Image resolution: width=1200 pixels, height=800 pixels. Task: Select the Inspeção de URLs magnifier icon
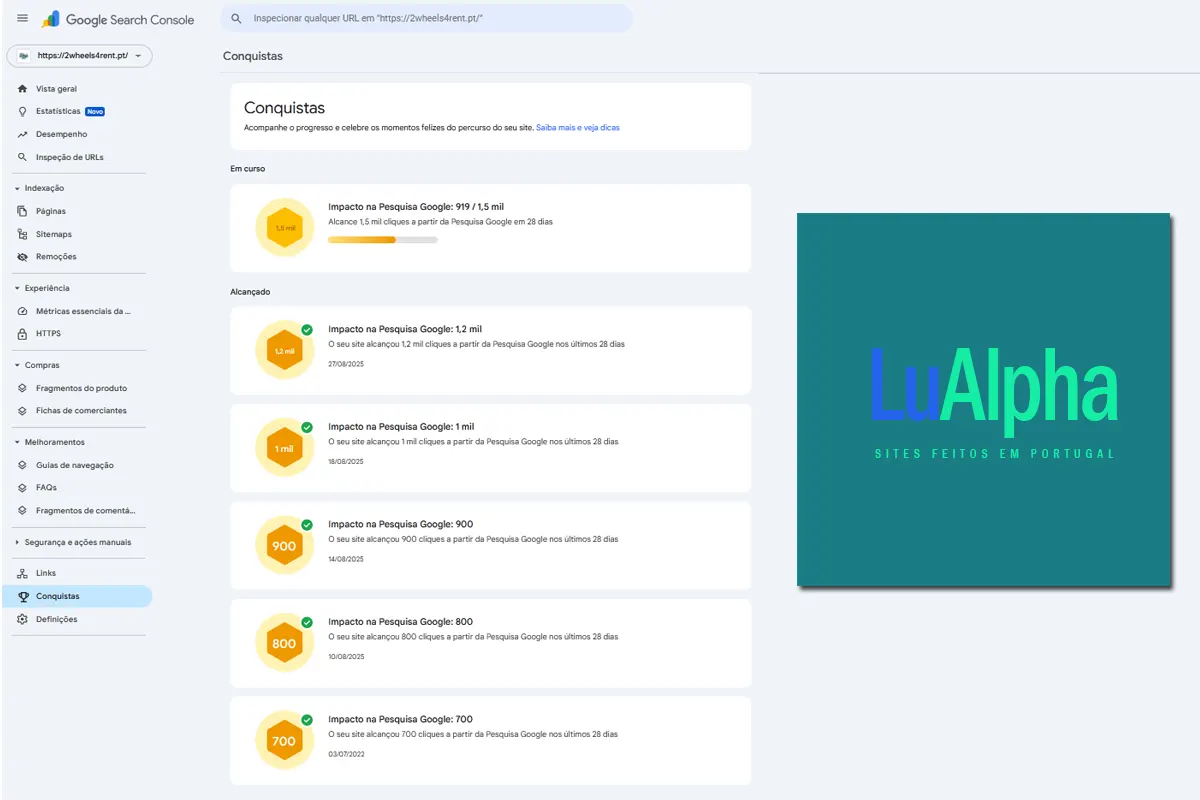(21, 157)
